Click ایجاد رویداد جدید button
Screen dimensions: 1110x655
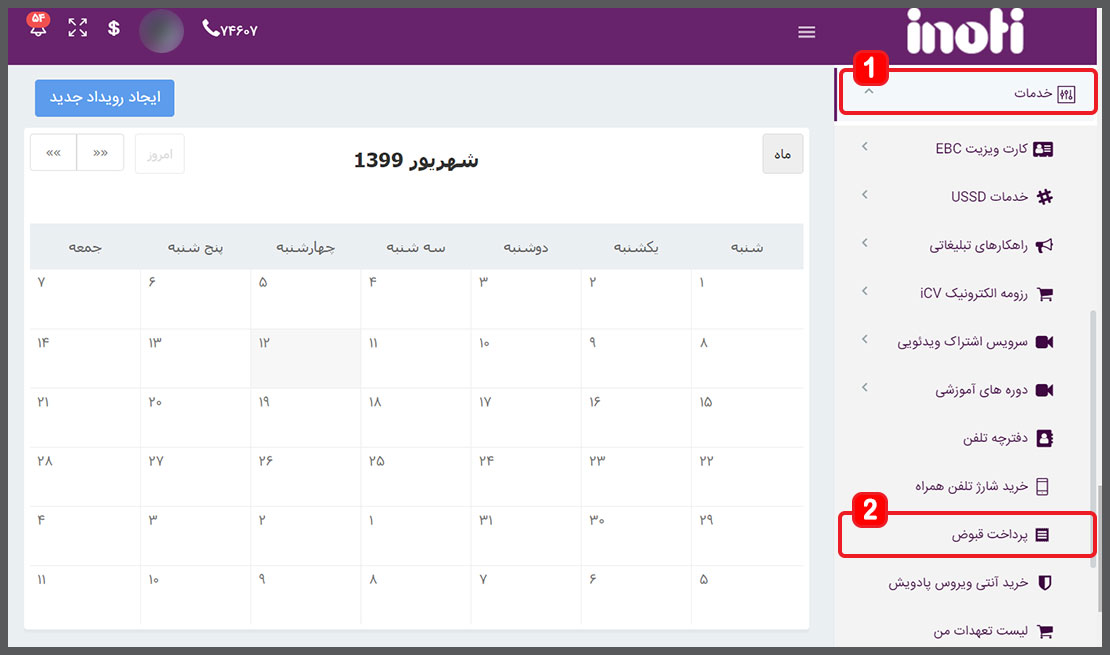[x=104, y=98]
